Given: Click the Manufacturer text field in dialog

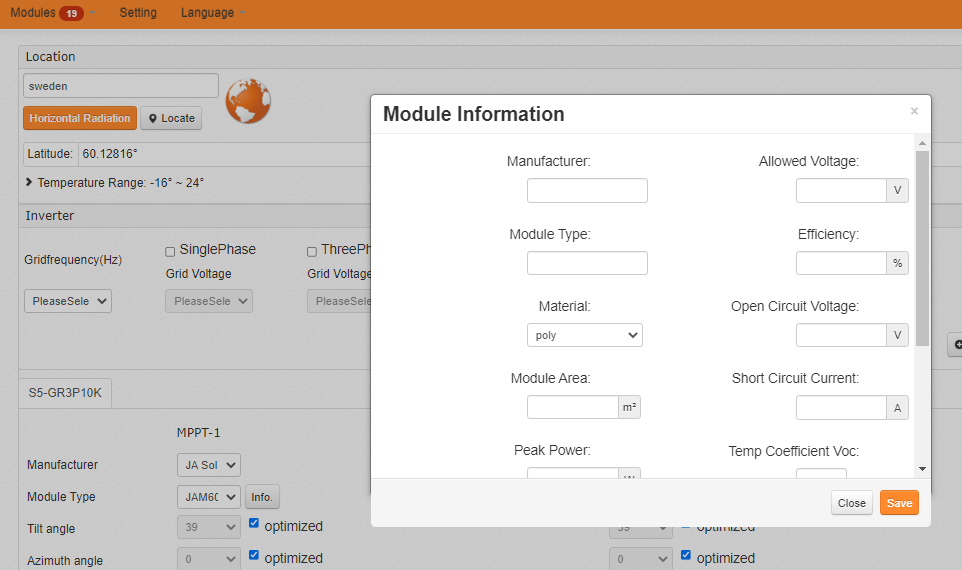Looking at the screenshot, I should click(587, 190).
